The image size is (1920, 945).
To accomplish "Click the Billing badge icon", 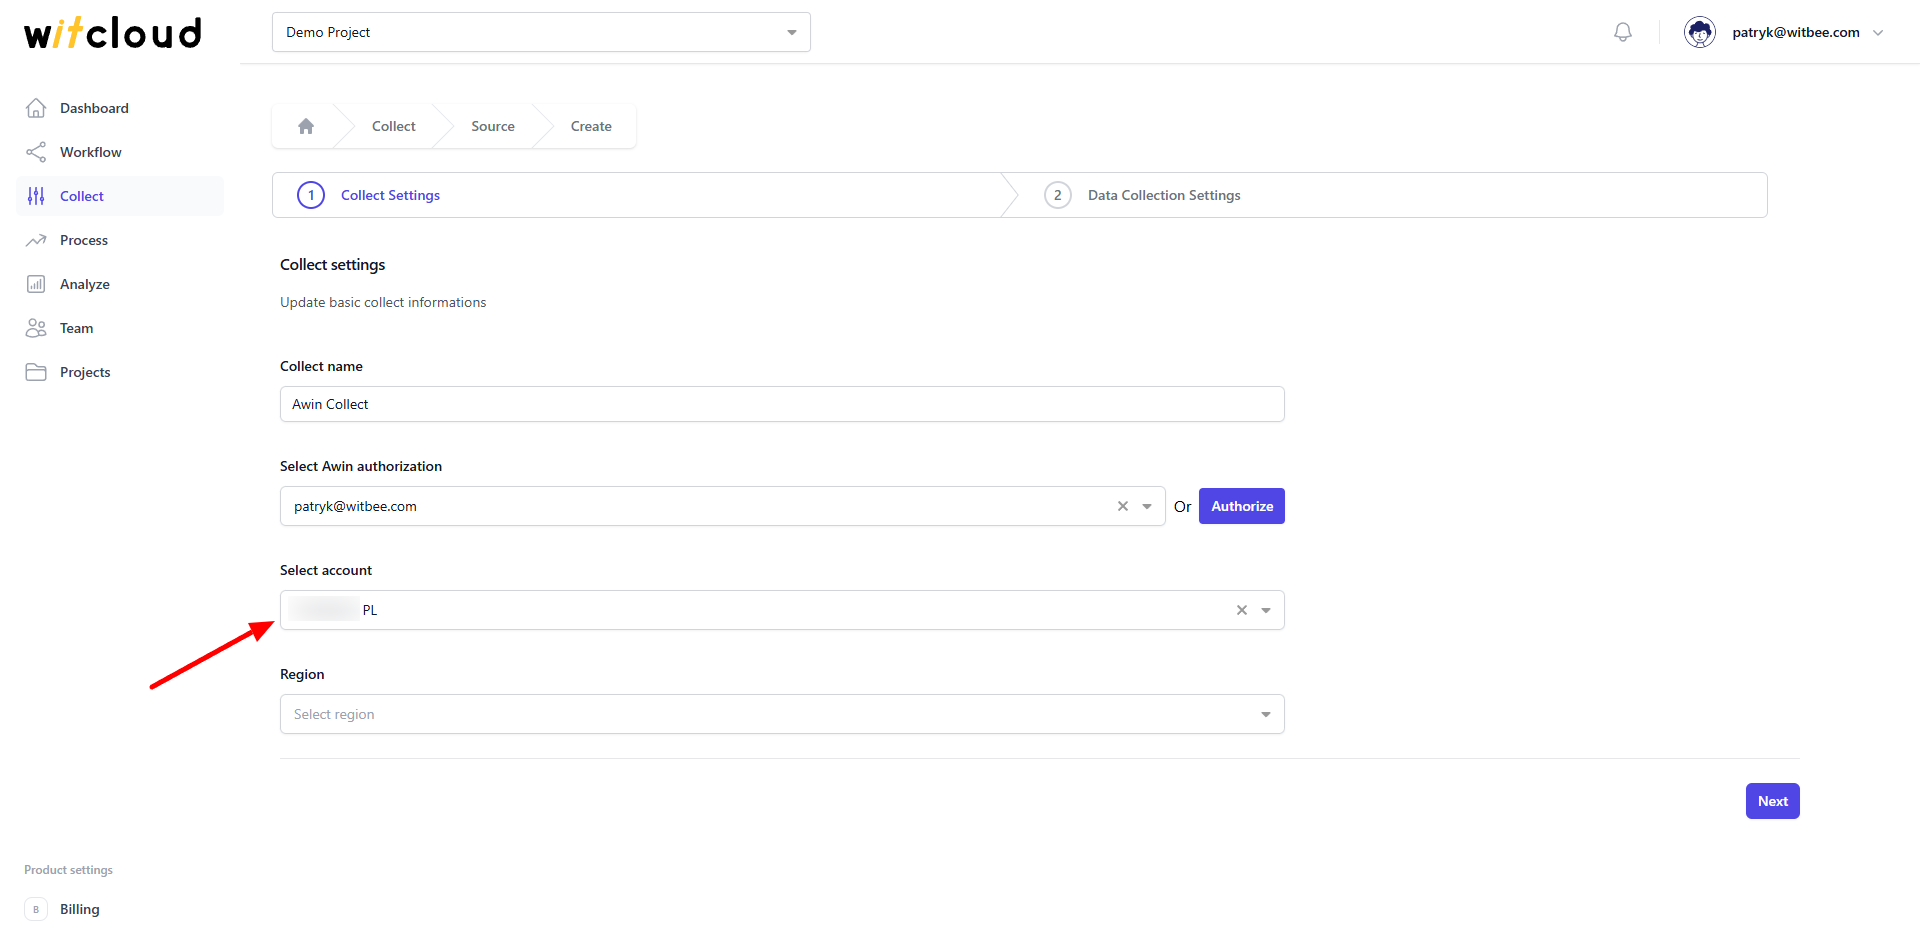I will pyautogui.click(x=36, y=909).
